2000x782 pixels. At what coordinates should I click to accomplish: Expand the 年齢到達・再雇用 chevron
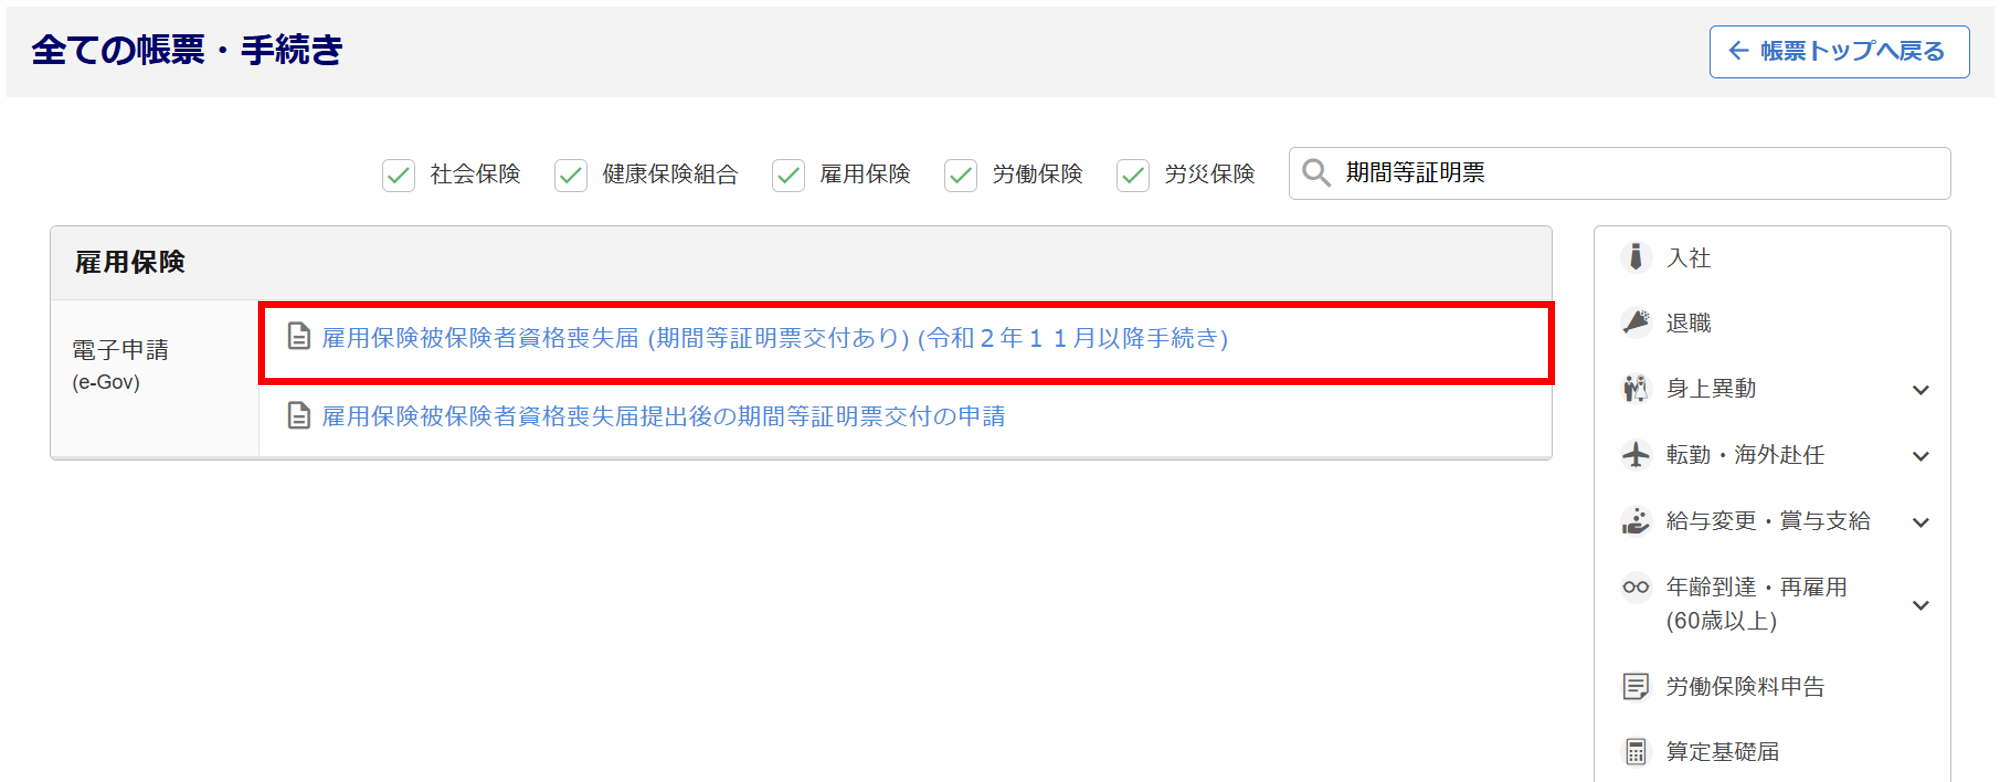[x=1921, y=605]
